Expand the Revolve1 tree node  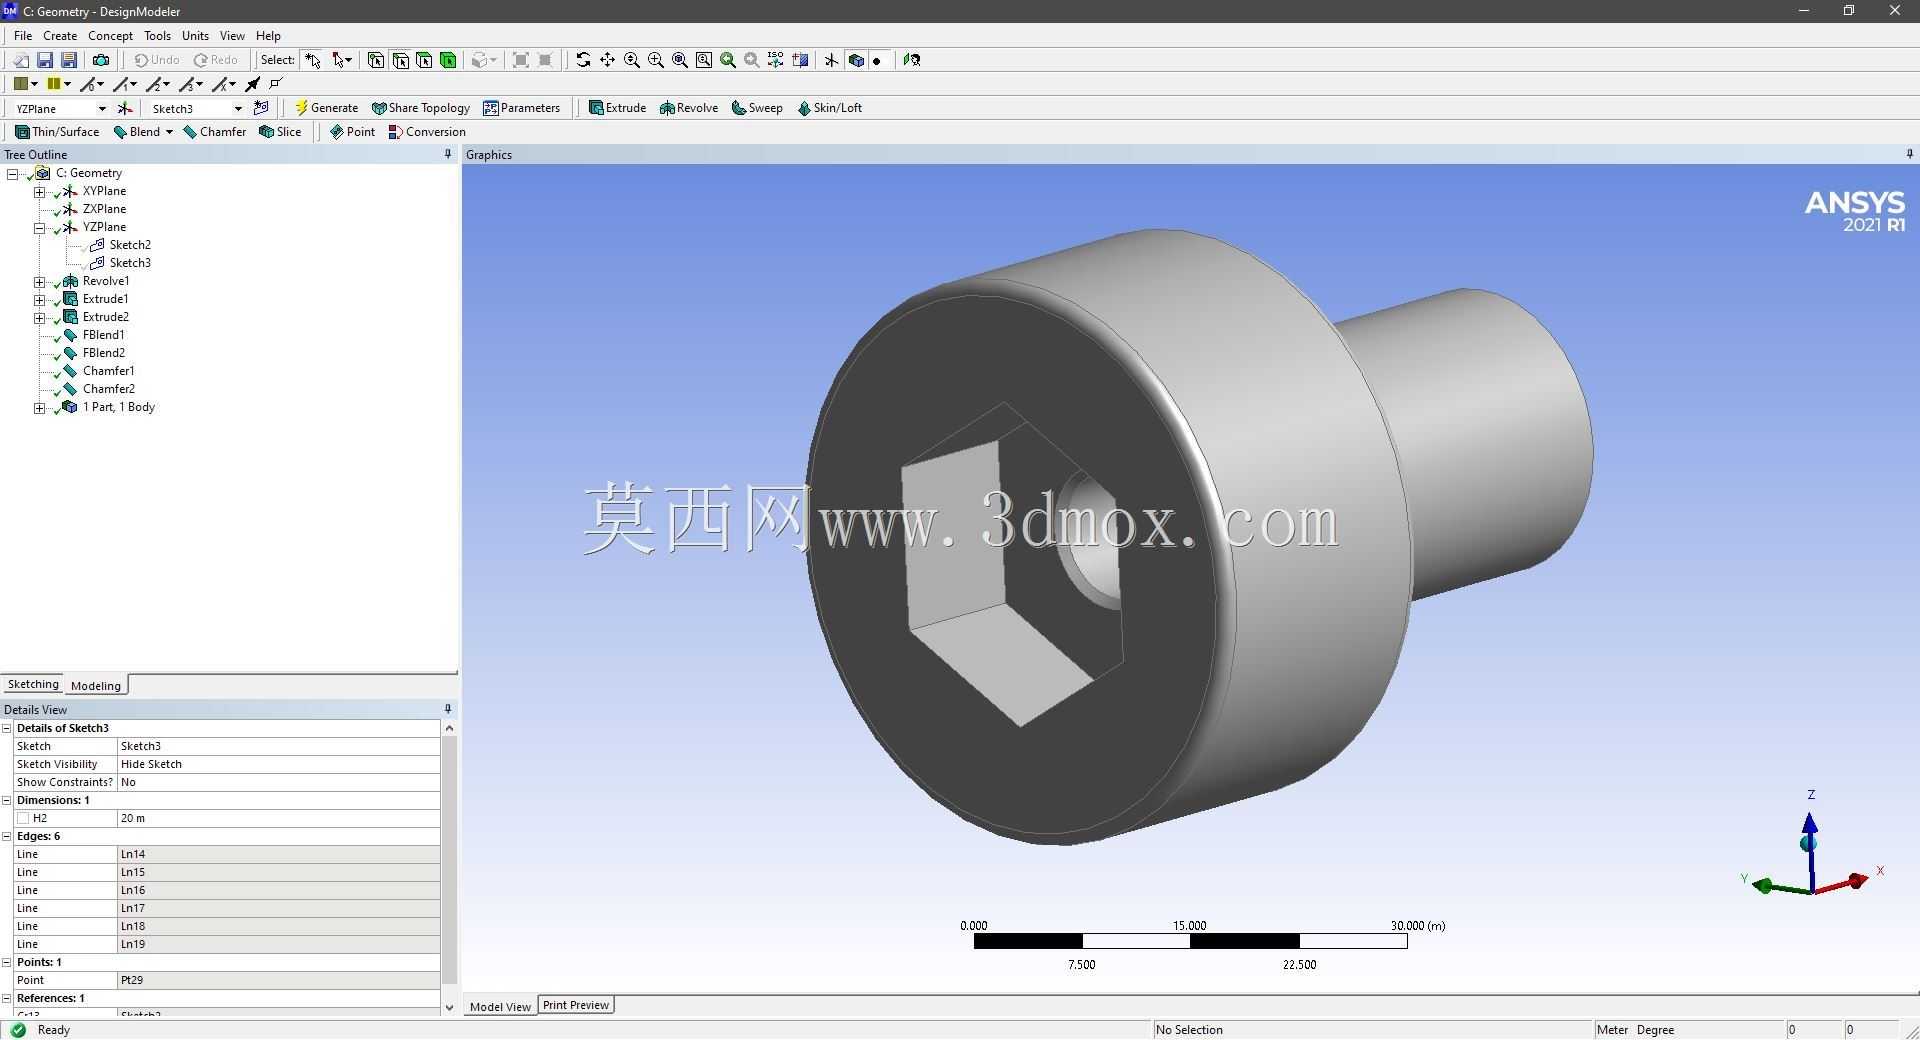tap(39, 282)
